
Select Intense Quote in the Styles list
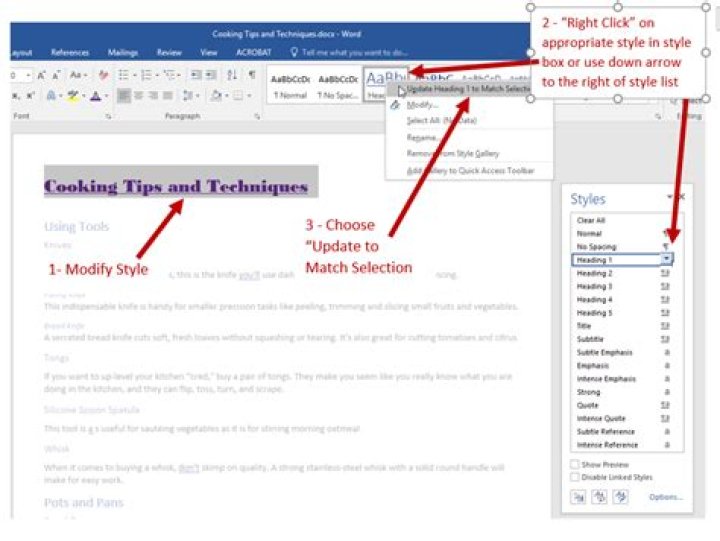(x=623, y=418)
